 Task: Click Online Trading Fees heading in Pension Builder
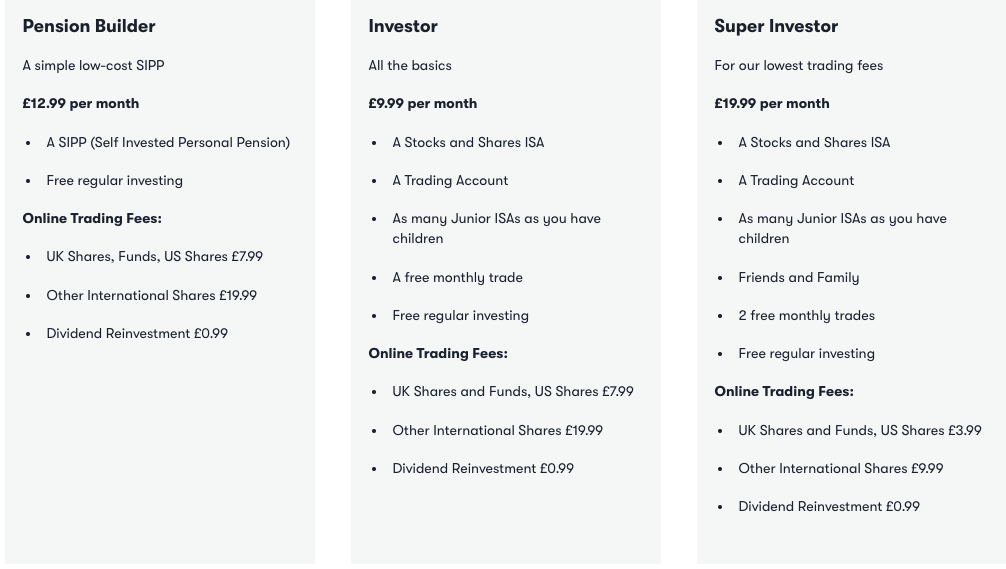coord(92,218)
